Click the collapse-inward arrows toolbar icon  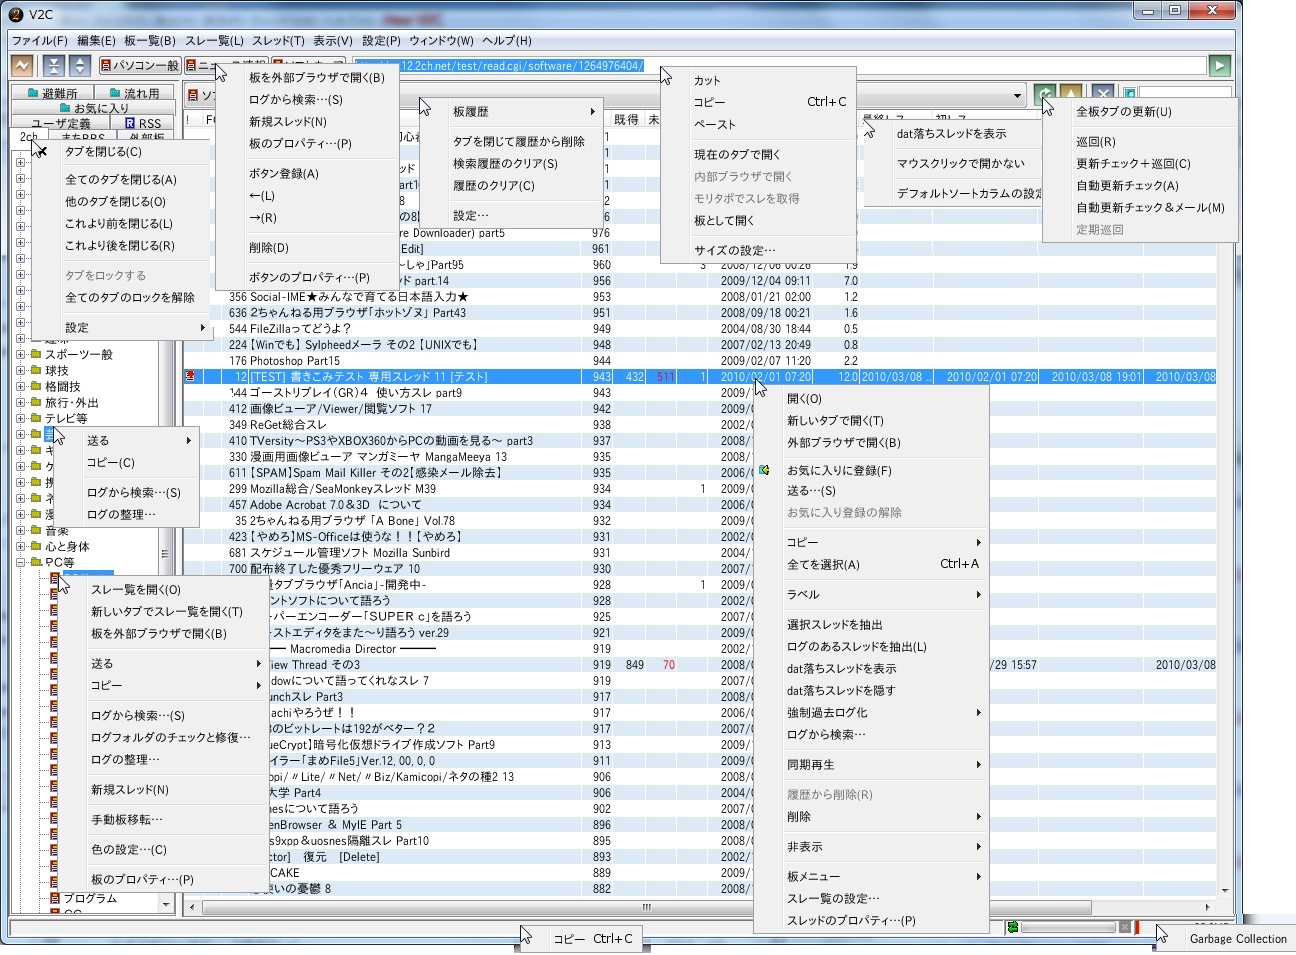[54, 66]
